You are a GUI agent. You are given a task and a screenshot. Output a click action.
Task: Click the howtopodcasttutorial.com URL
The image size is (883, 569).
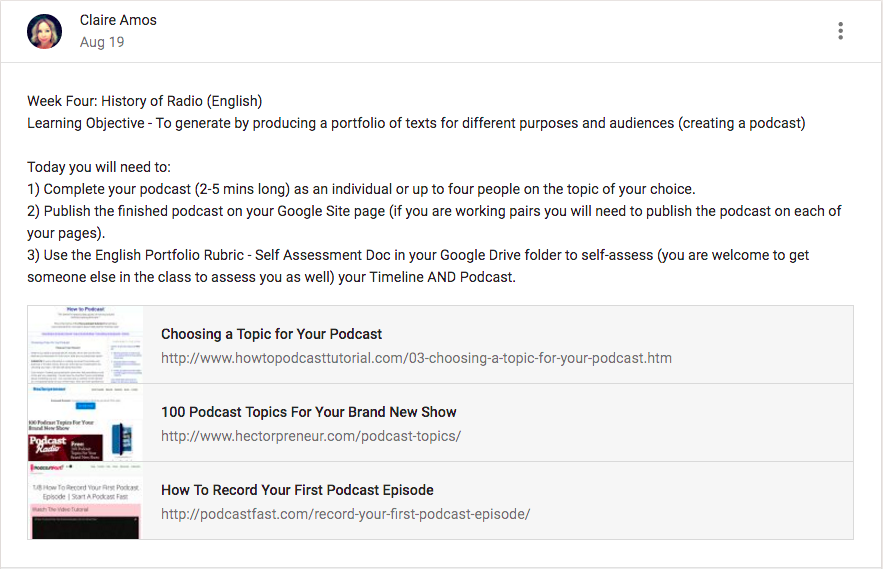[416, 357]
